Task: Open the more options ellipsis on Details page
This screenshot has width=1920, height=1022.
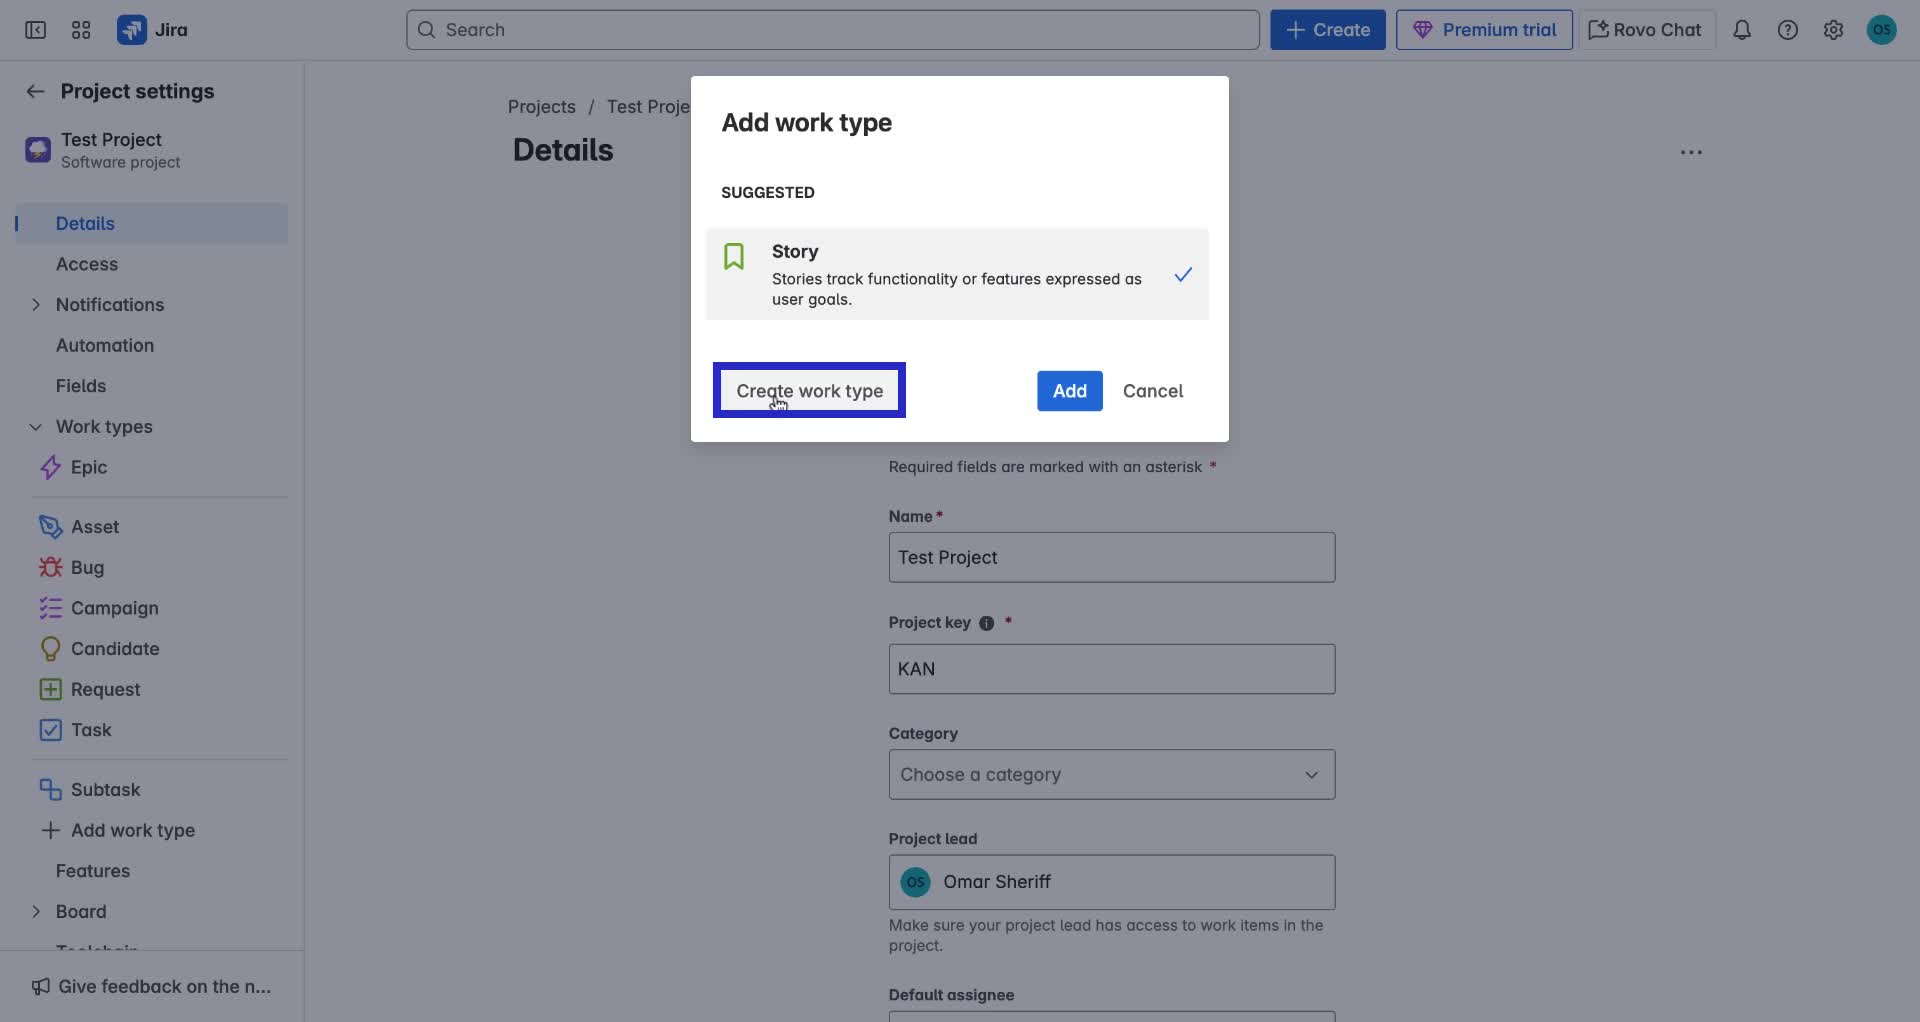Action: click(x=1691, y=152)
